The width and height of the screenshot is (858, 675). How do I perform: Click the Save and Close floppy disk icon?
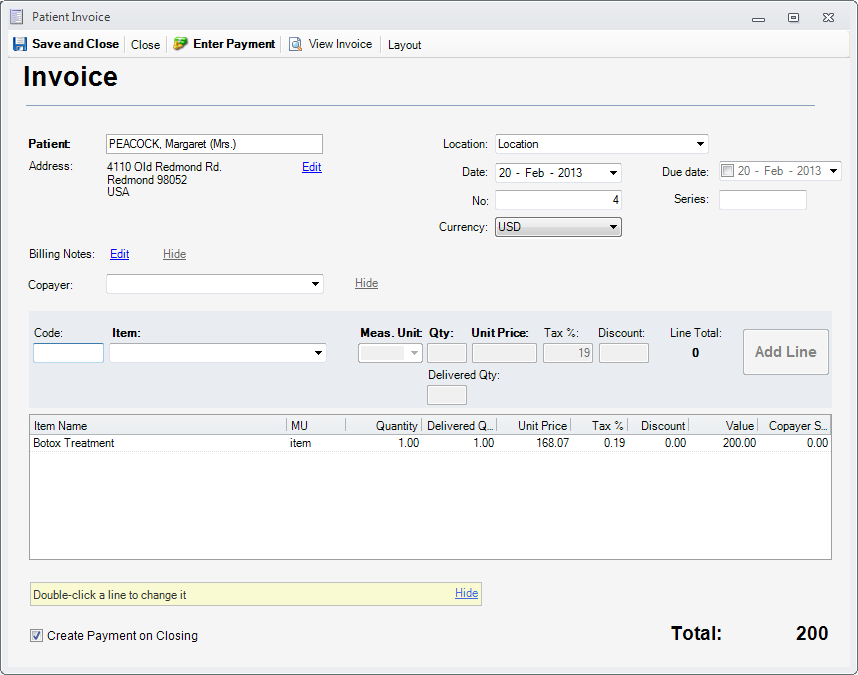[20, 44]
